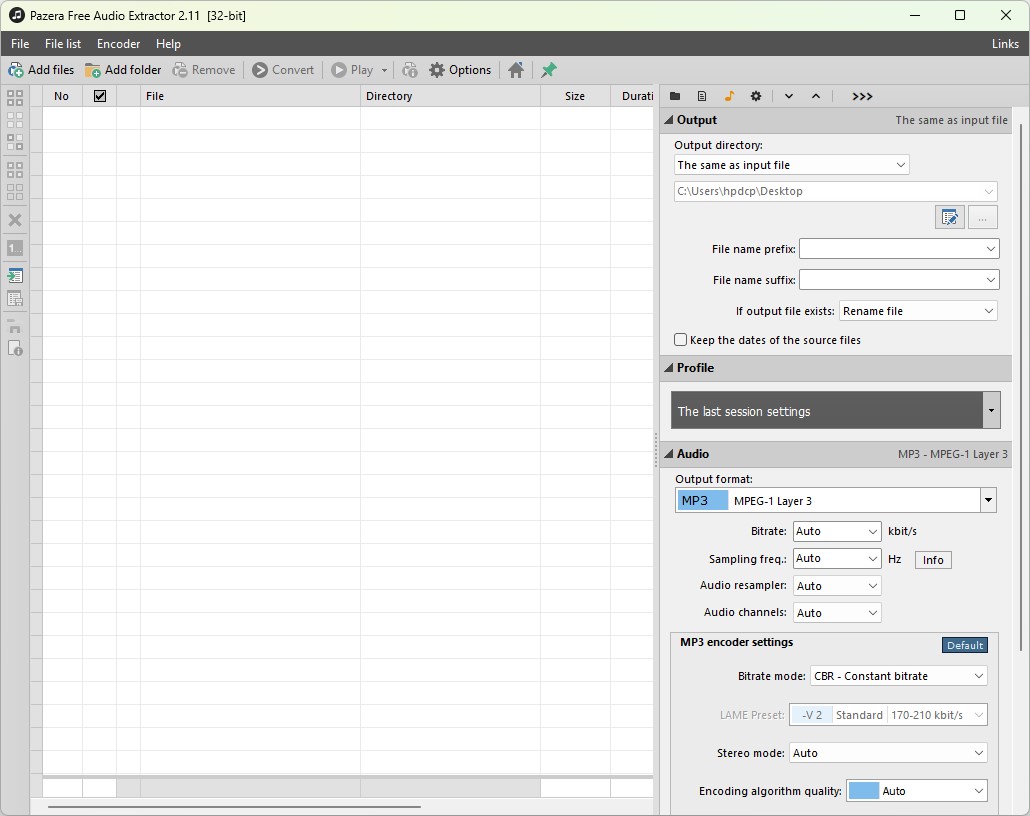Open the Links menu
The width and height of the screenshot is (1030, 816).
coord(1005,43)
